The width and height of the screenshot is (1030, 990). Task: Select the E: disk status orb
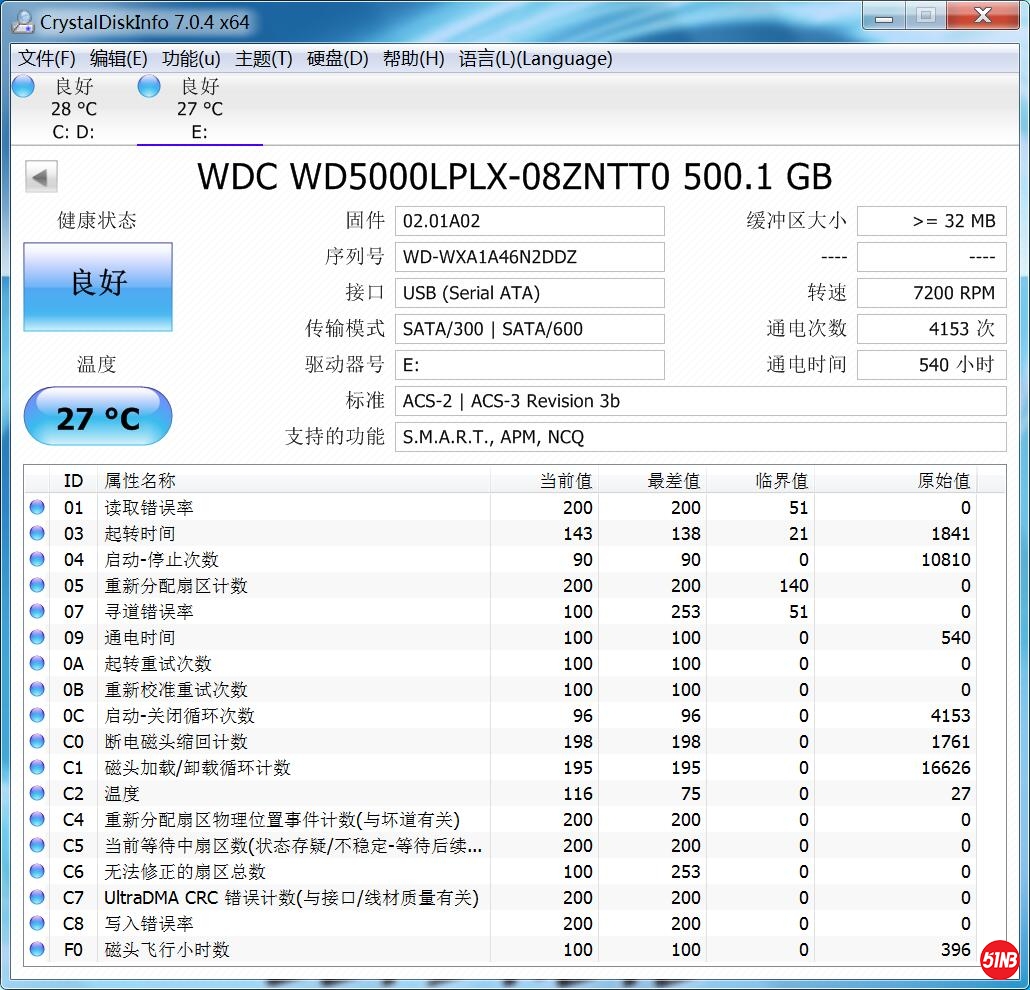coord(149,87)
